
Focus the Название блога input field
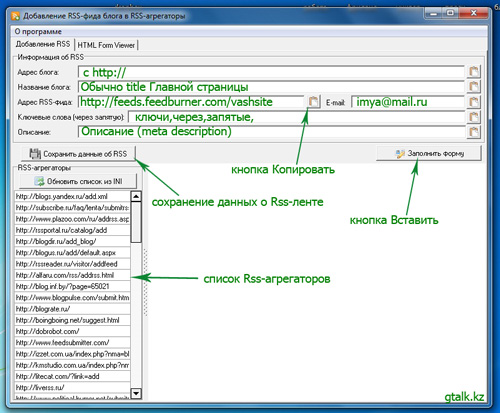coord(271,87)
